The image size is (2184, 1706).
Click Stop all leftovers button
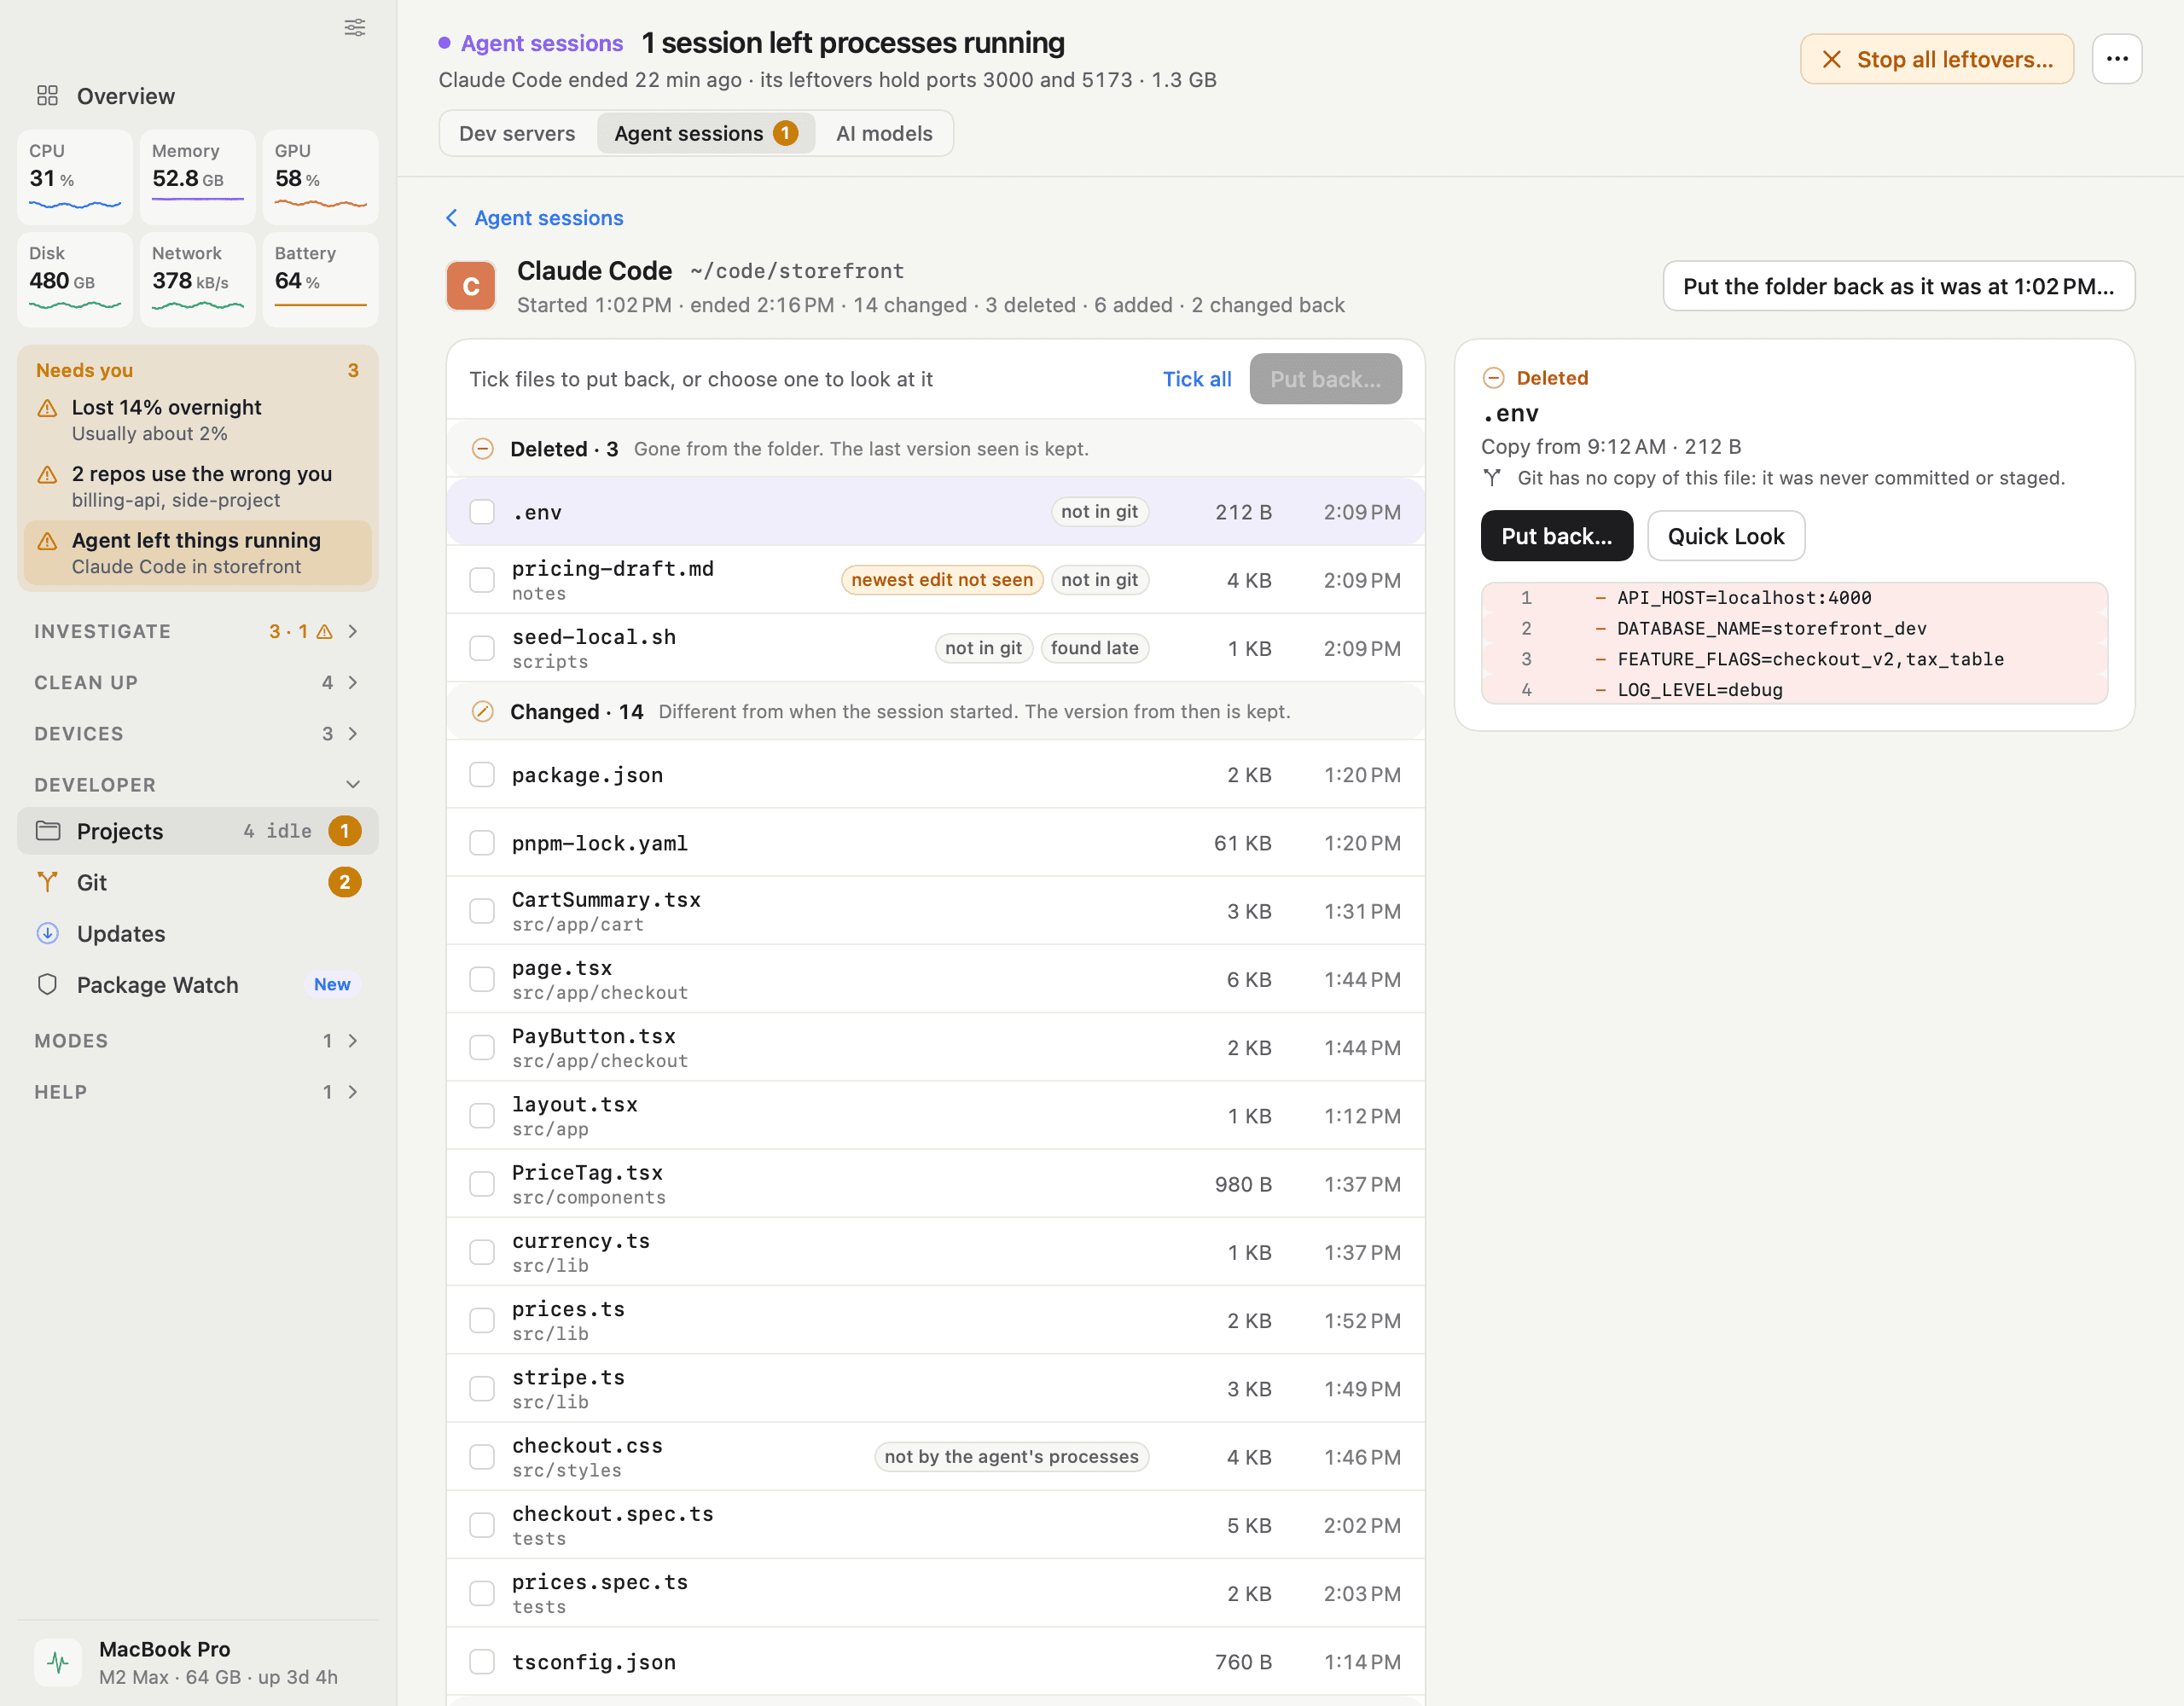coord(1936,59)
